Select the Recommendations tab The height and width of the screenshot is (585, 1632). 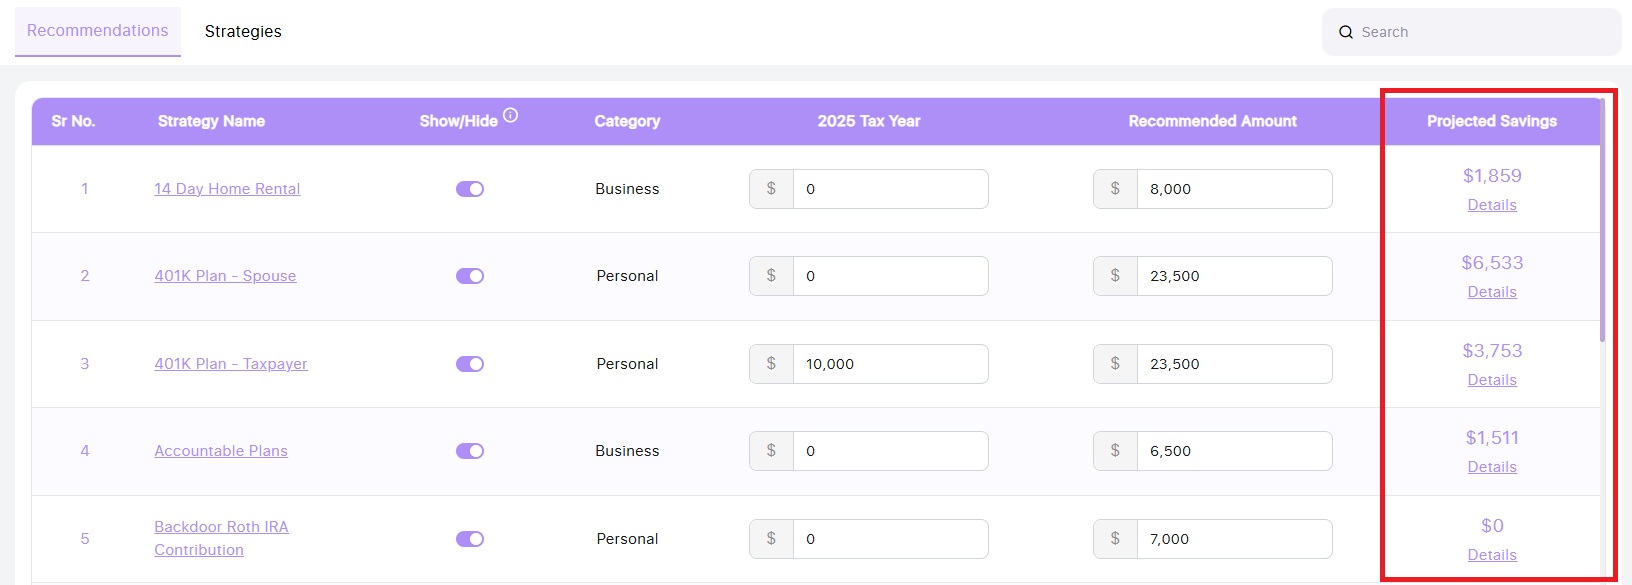98,31
